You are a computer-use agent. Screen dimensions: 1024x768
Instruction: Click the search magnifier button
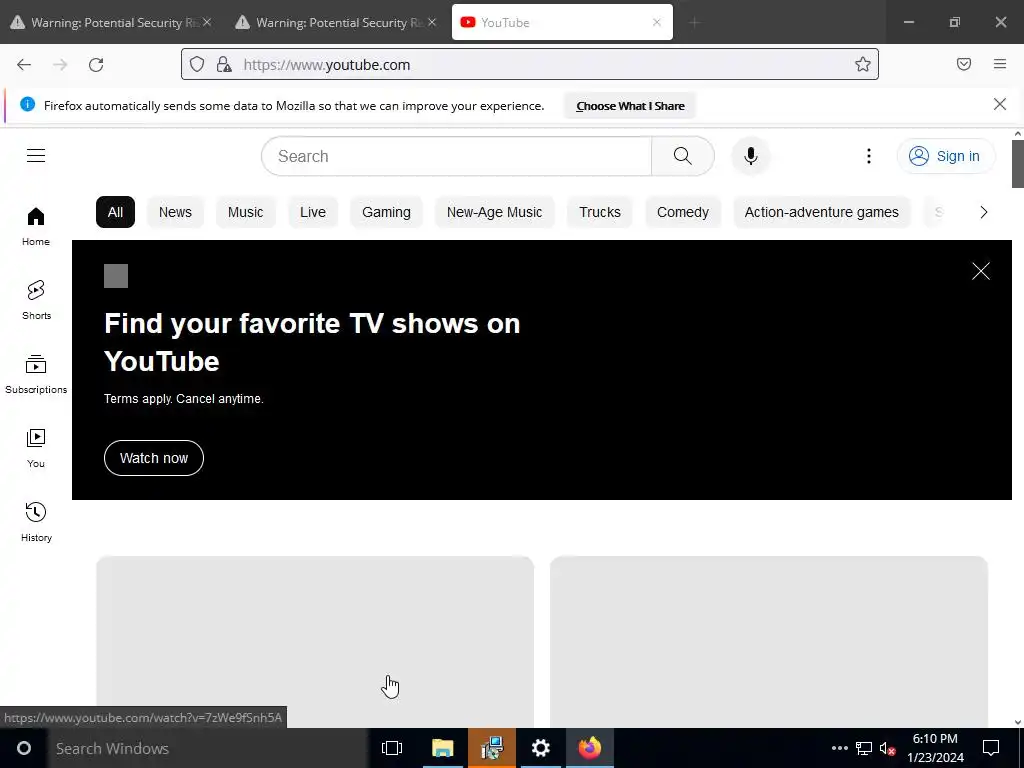[682, 156]
